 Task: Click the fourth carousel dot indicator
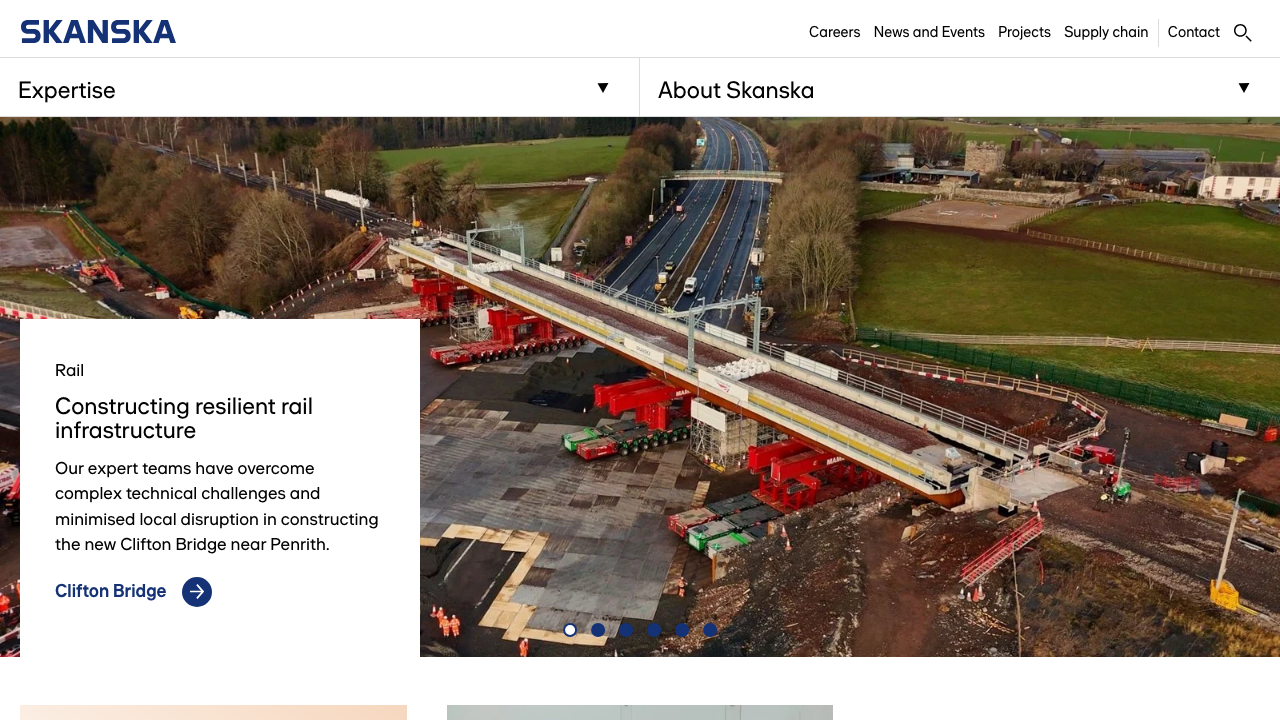tap(654, 630)
